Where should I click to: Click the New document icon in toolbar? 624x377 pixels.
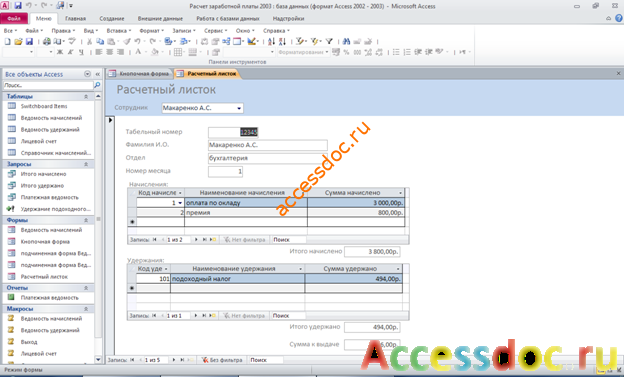pyautogui.click(x=8, y=41)
